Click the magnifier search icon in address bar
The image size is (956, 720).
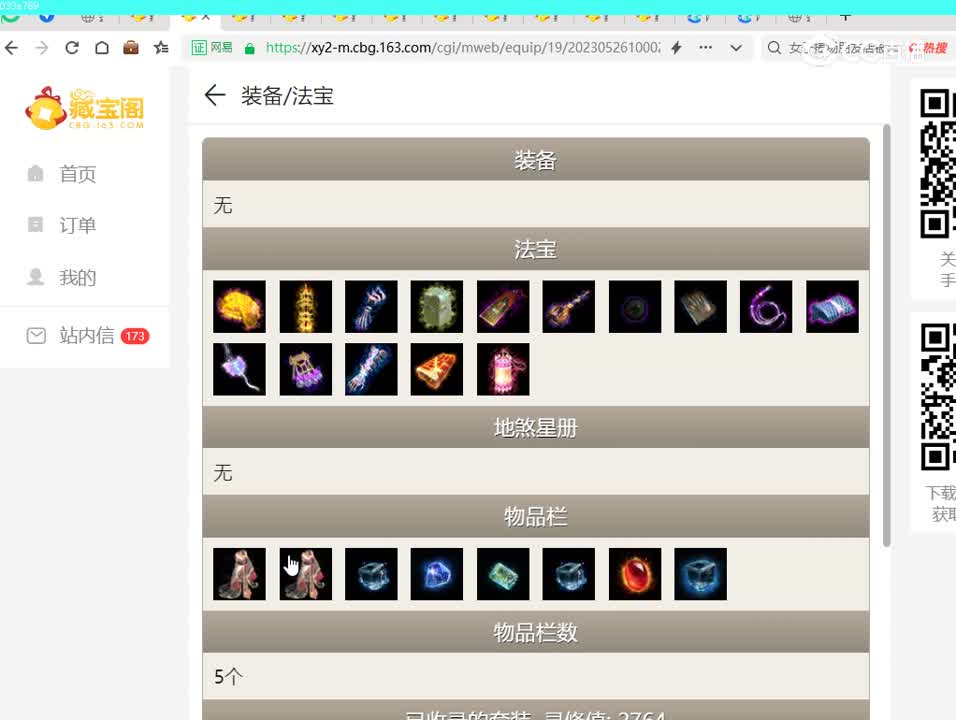(774, 47)
